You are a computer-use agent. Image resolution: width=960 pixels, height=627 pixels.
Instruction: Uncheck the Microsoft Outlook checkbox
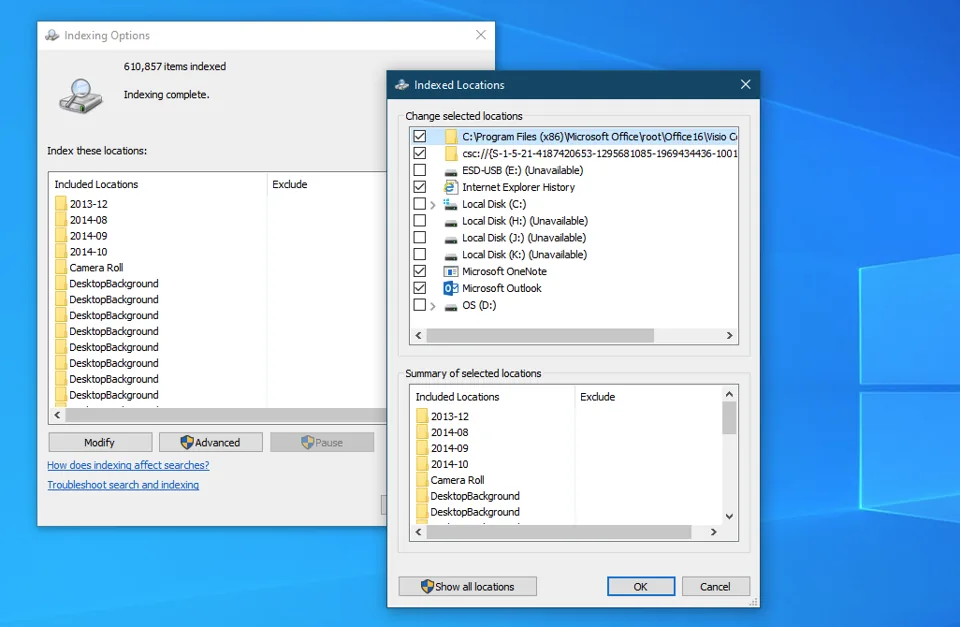(x=420, y=288)
